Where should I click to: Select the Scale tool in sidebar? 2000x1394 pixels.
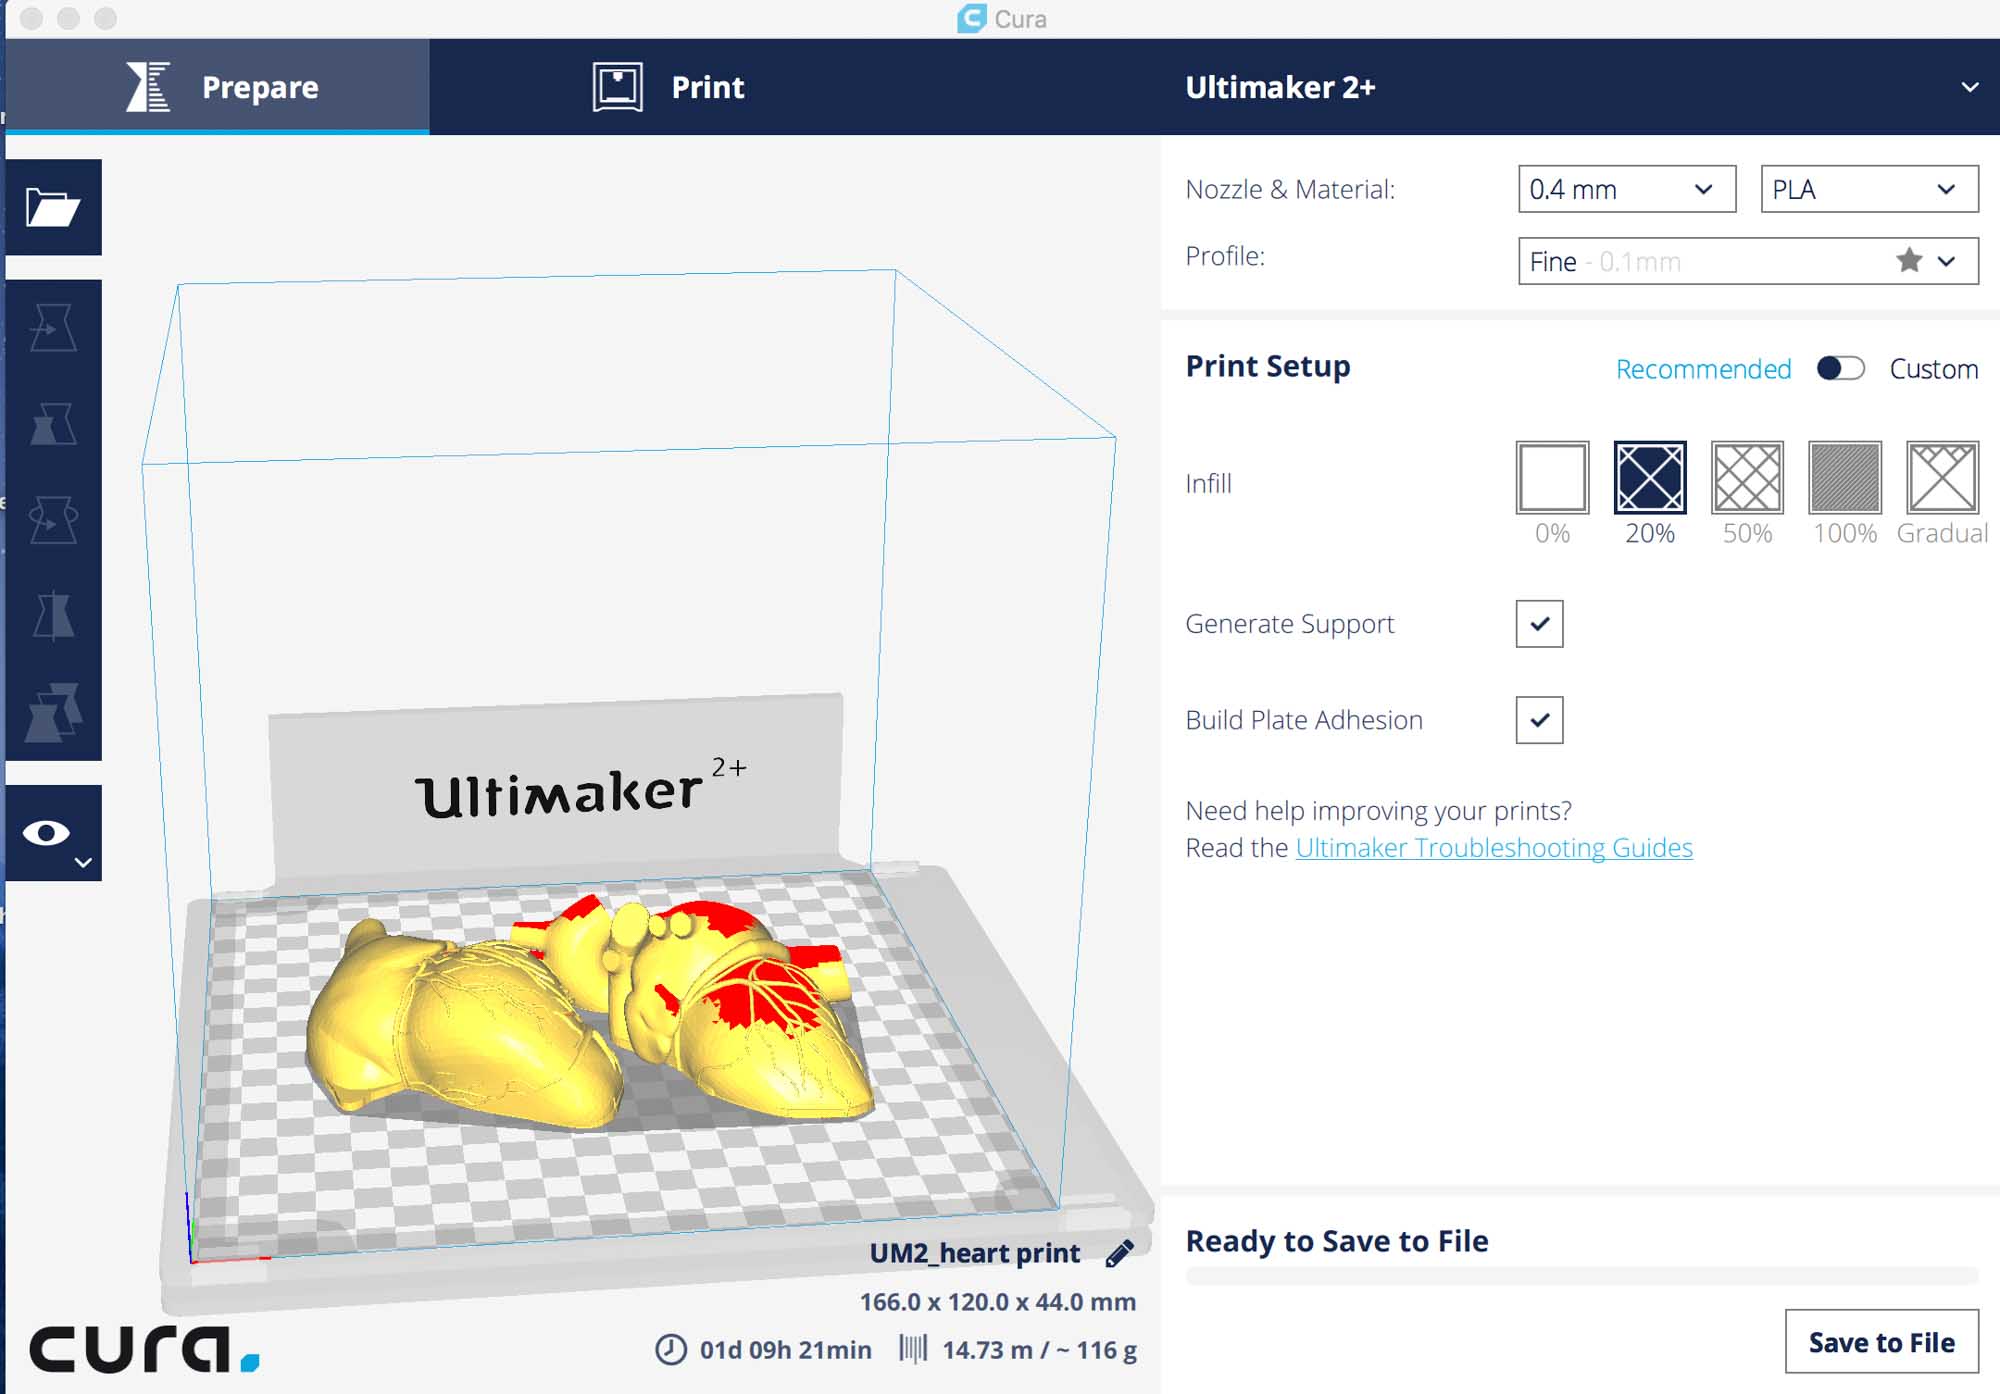click(53, 424)
